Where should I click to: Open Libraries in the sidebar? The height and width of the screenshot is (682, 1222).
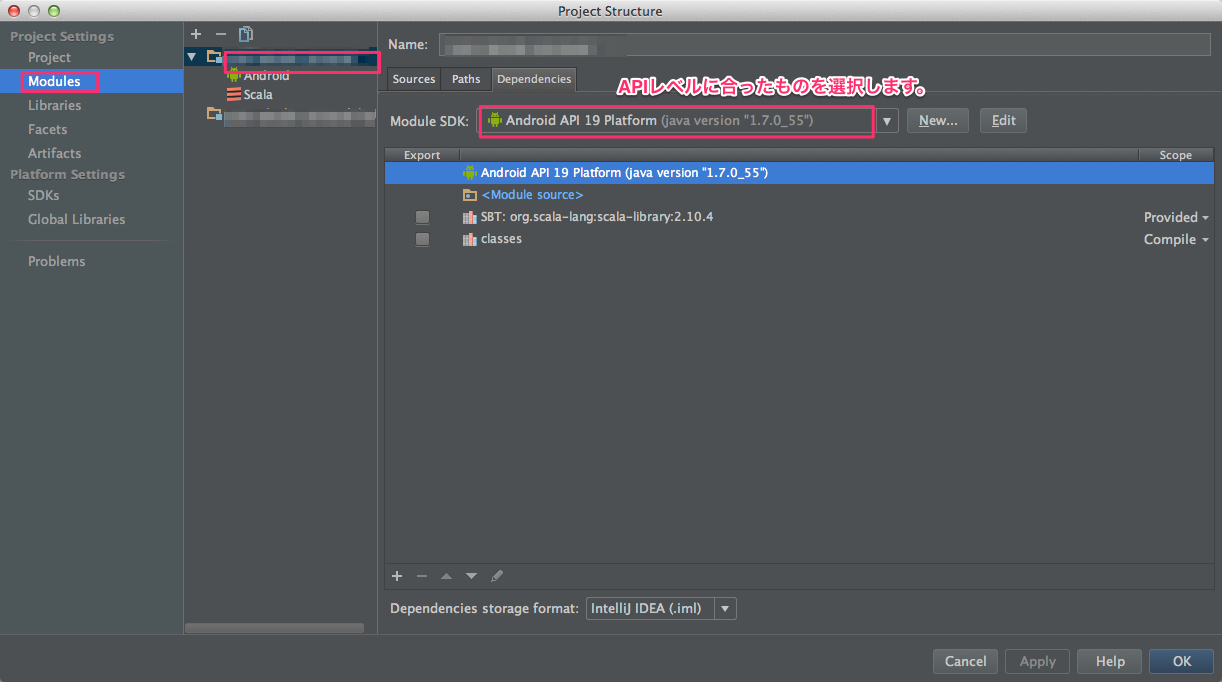click(x=54, y=105)
